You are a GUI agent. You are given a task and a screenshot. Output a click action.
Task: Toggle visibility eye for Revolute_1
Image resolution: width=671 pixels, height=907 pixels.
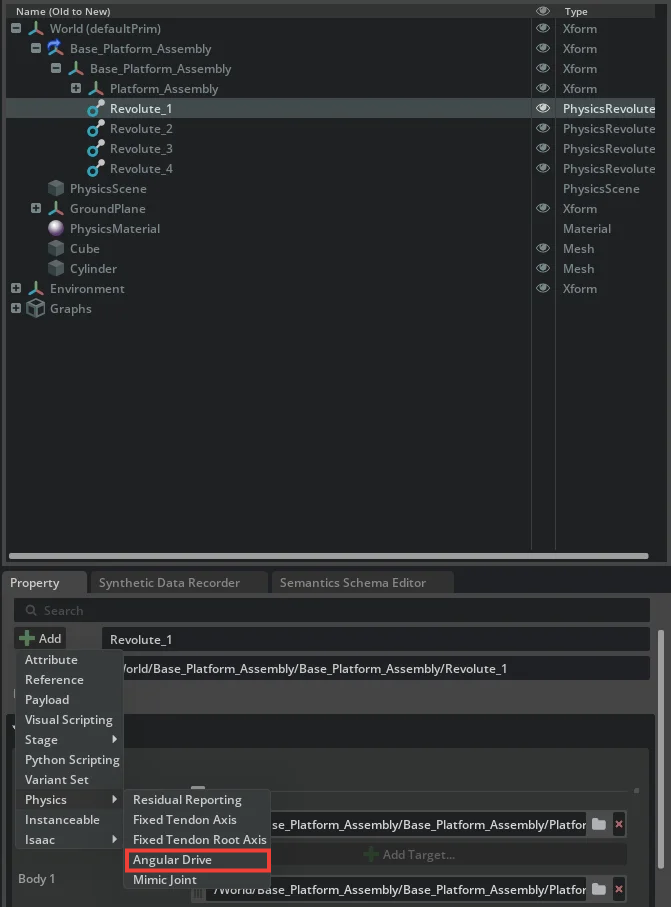click(543, 109)
